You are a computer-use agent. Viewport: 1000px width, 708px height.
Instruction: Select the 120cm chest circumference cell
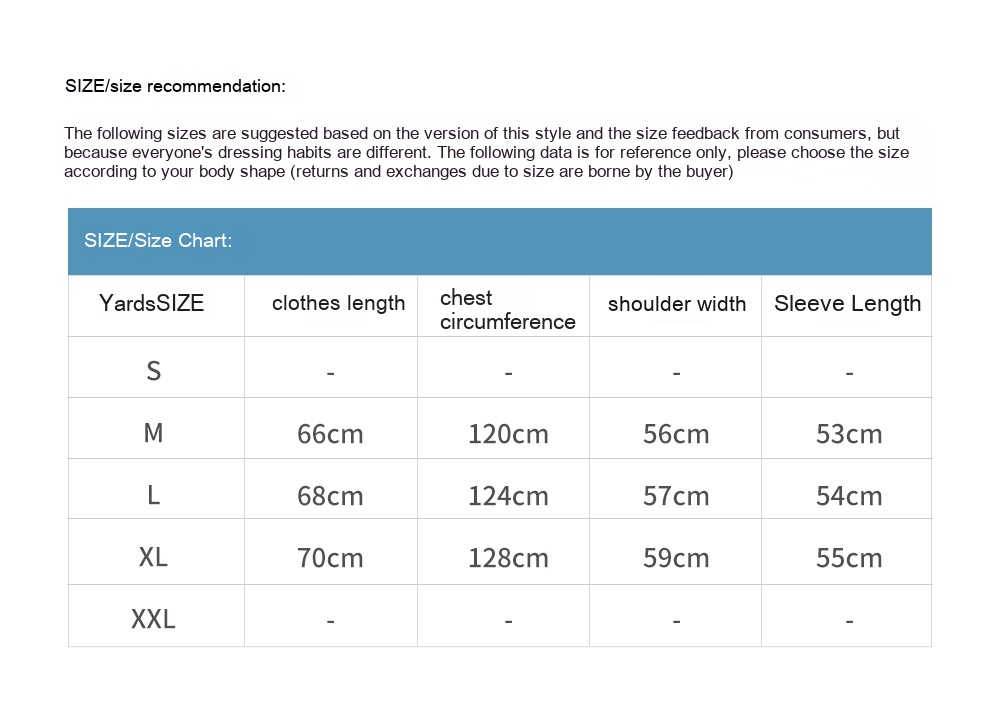click(x=508, y=434)
